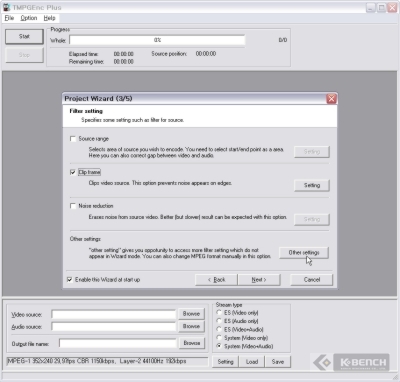The width and height of the screenshot is (400, 382).
Task: Click the Elapsed time value 00:00:00
Action: 124,54
